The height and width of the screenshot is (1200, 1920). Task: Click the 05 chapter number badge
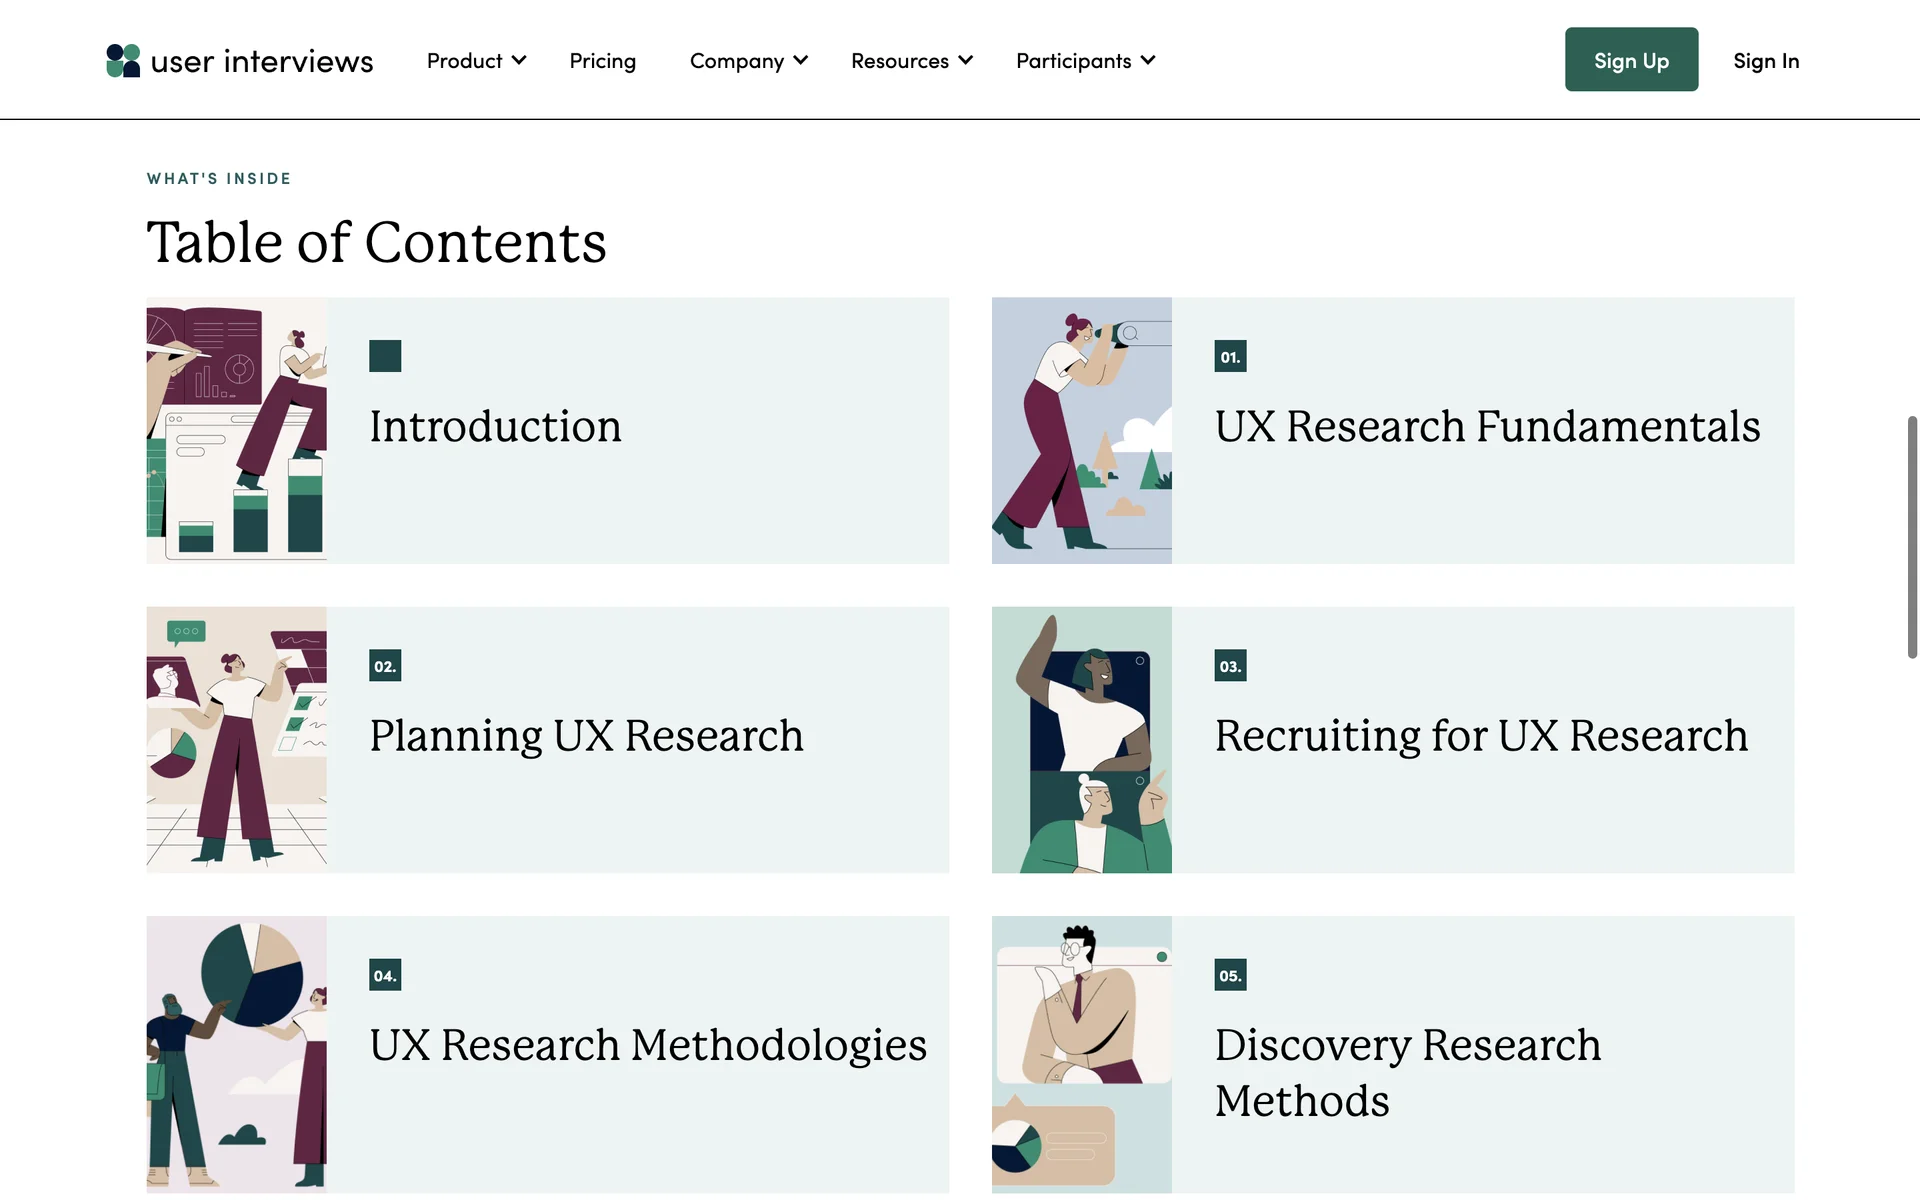click(1230, 975)
